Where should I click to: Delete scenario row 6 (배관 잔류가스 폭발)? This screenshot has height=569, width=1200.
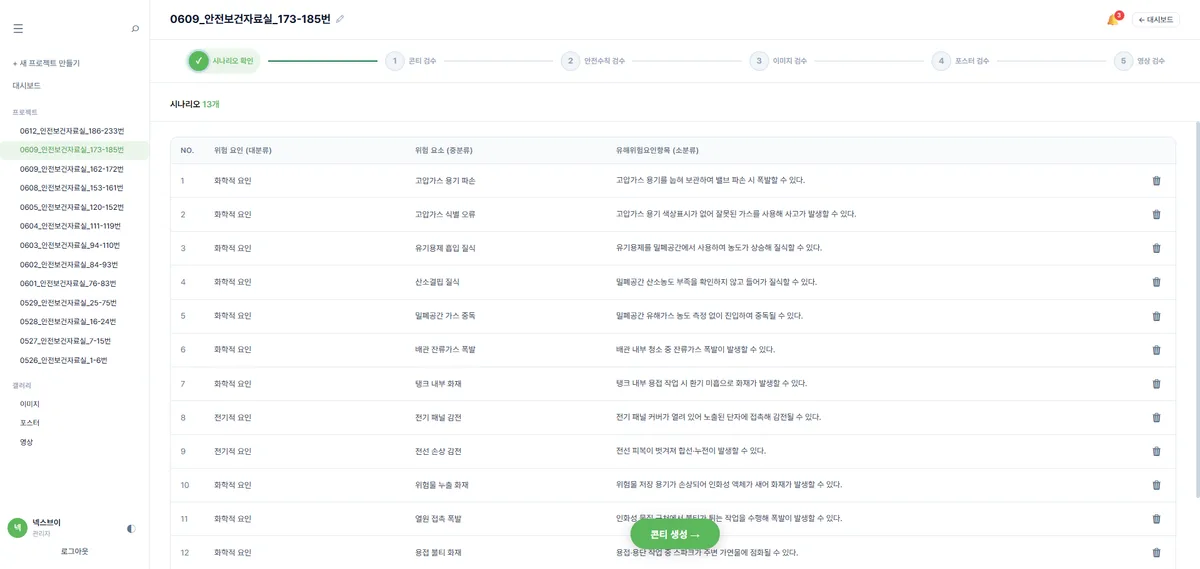1156,350
